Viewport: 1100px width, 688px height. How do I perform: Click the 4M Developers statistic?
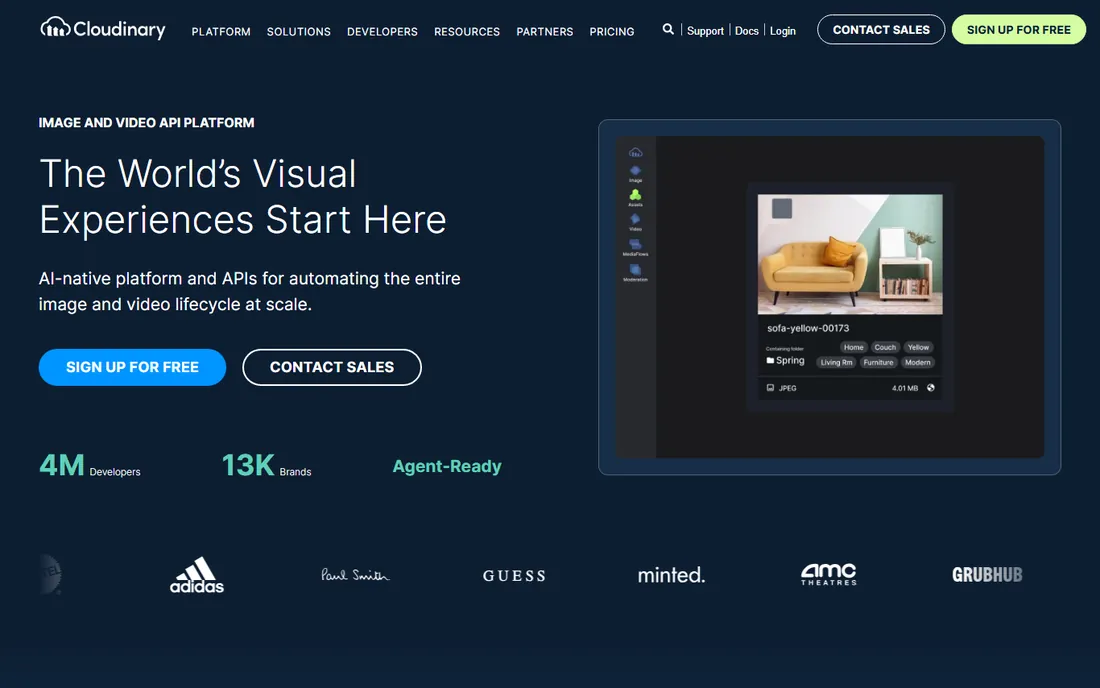pyautogui.click(x=90, y=466)
